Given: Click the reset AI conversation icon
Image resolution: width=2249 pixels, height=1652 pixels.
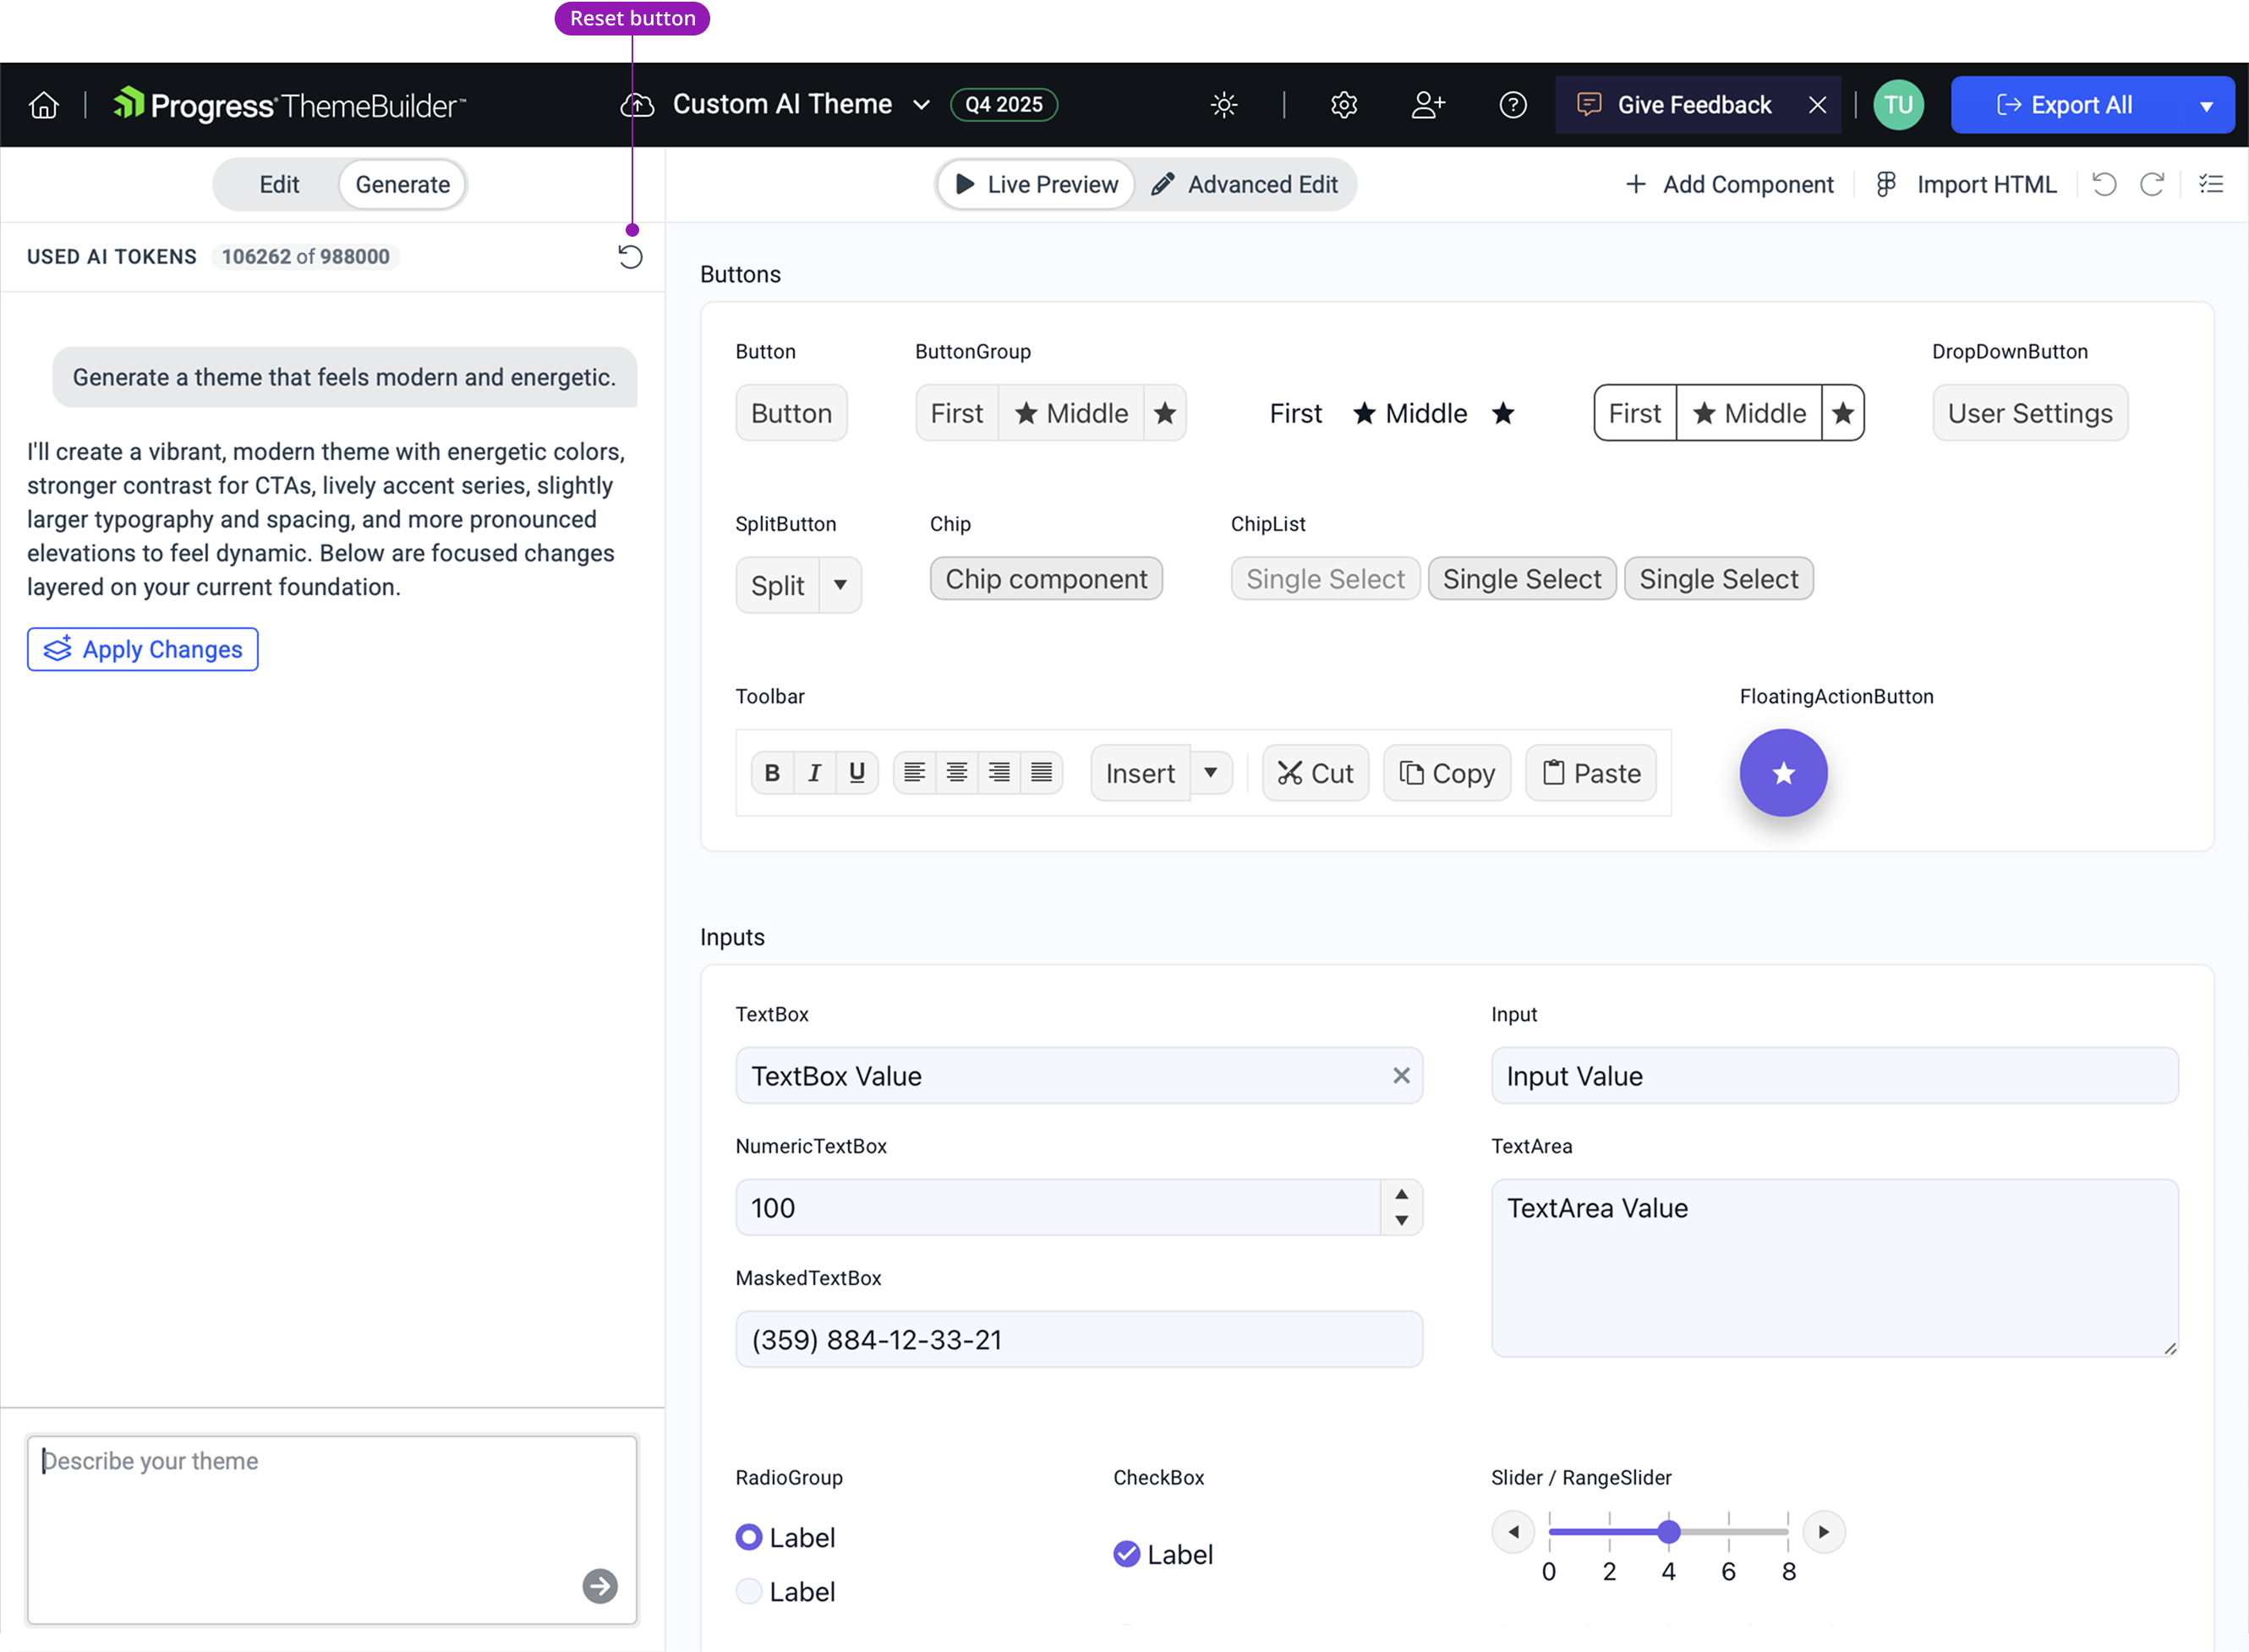Looking at the screenshot, I should pos(630,257).
